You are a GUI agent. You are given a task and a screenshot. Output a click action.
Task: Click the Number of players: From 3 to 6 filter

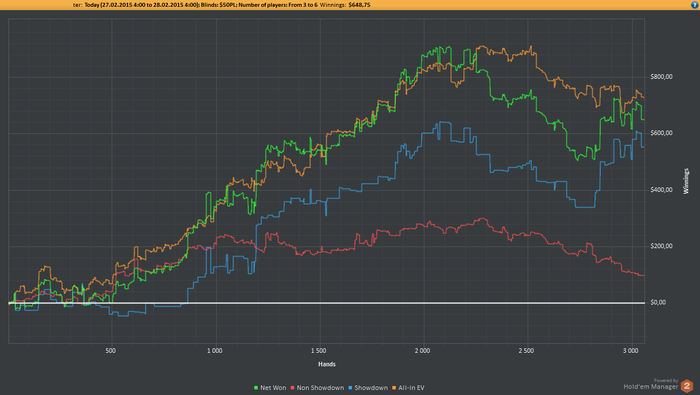(278, 5)
